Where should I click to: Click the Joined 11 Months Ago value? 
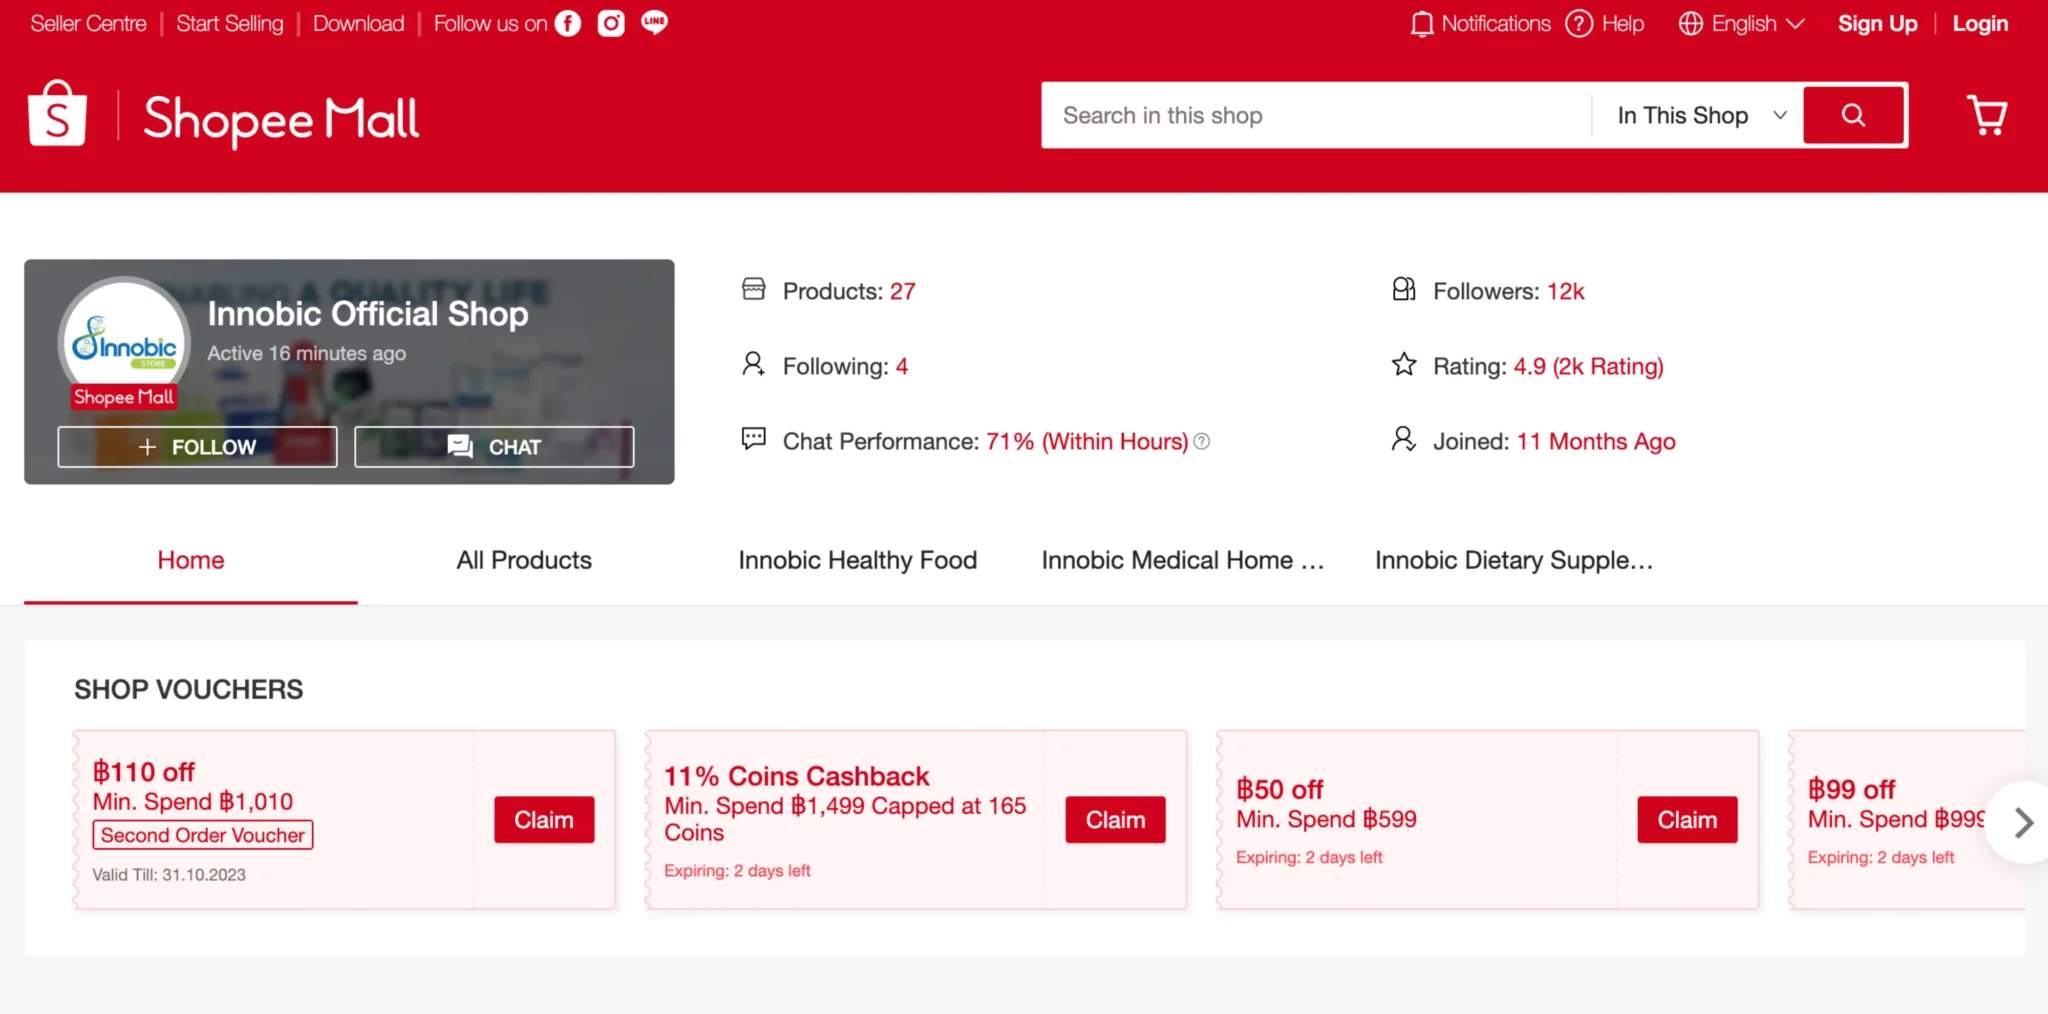pyautogui.click(x=1596, y=441)
